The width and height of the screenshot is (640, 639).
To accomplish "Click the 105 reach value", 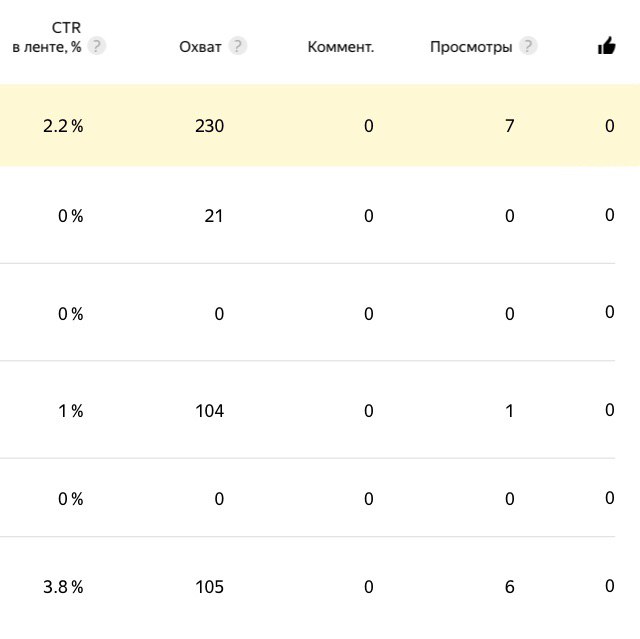I will (x=209, y=587).
